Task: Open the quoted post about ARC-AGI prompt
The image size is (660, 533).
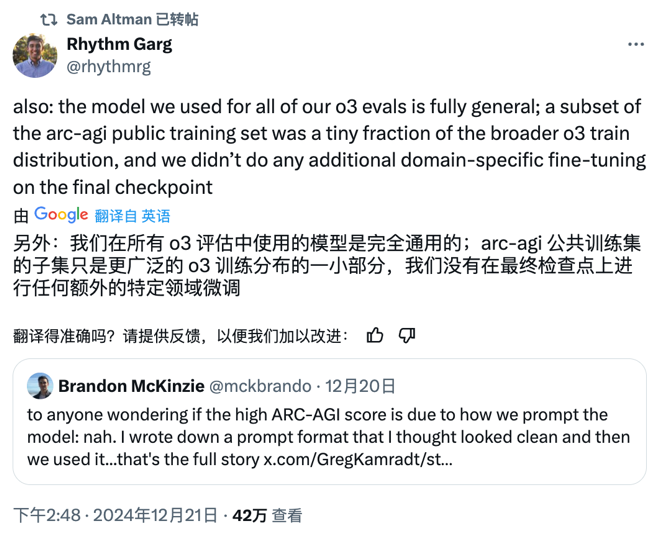Action: 330,437
